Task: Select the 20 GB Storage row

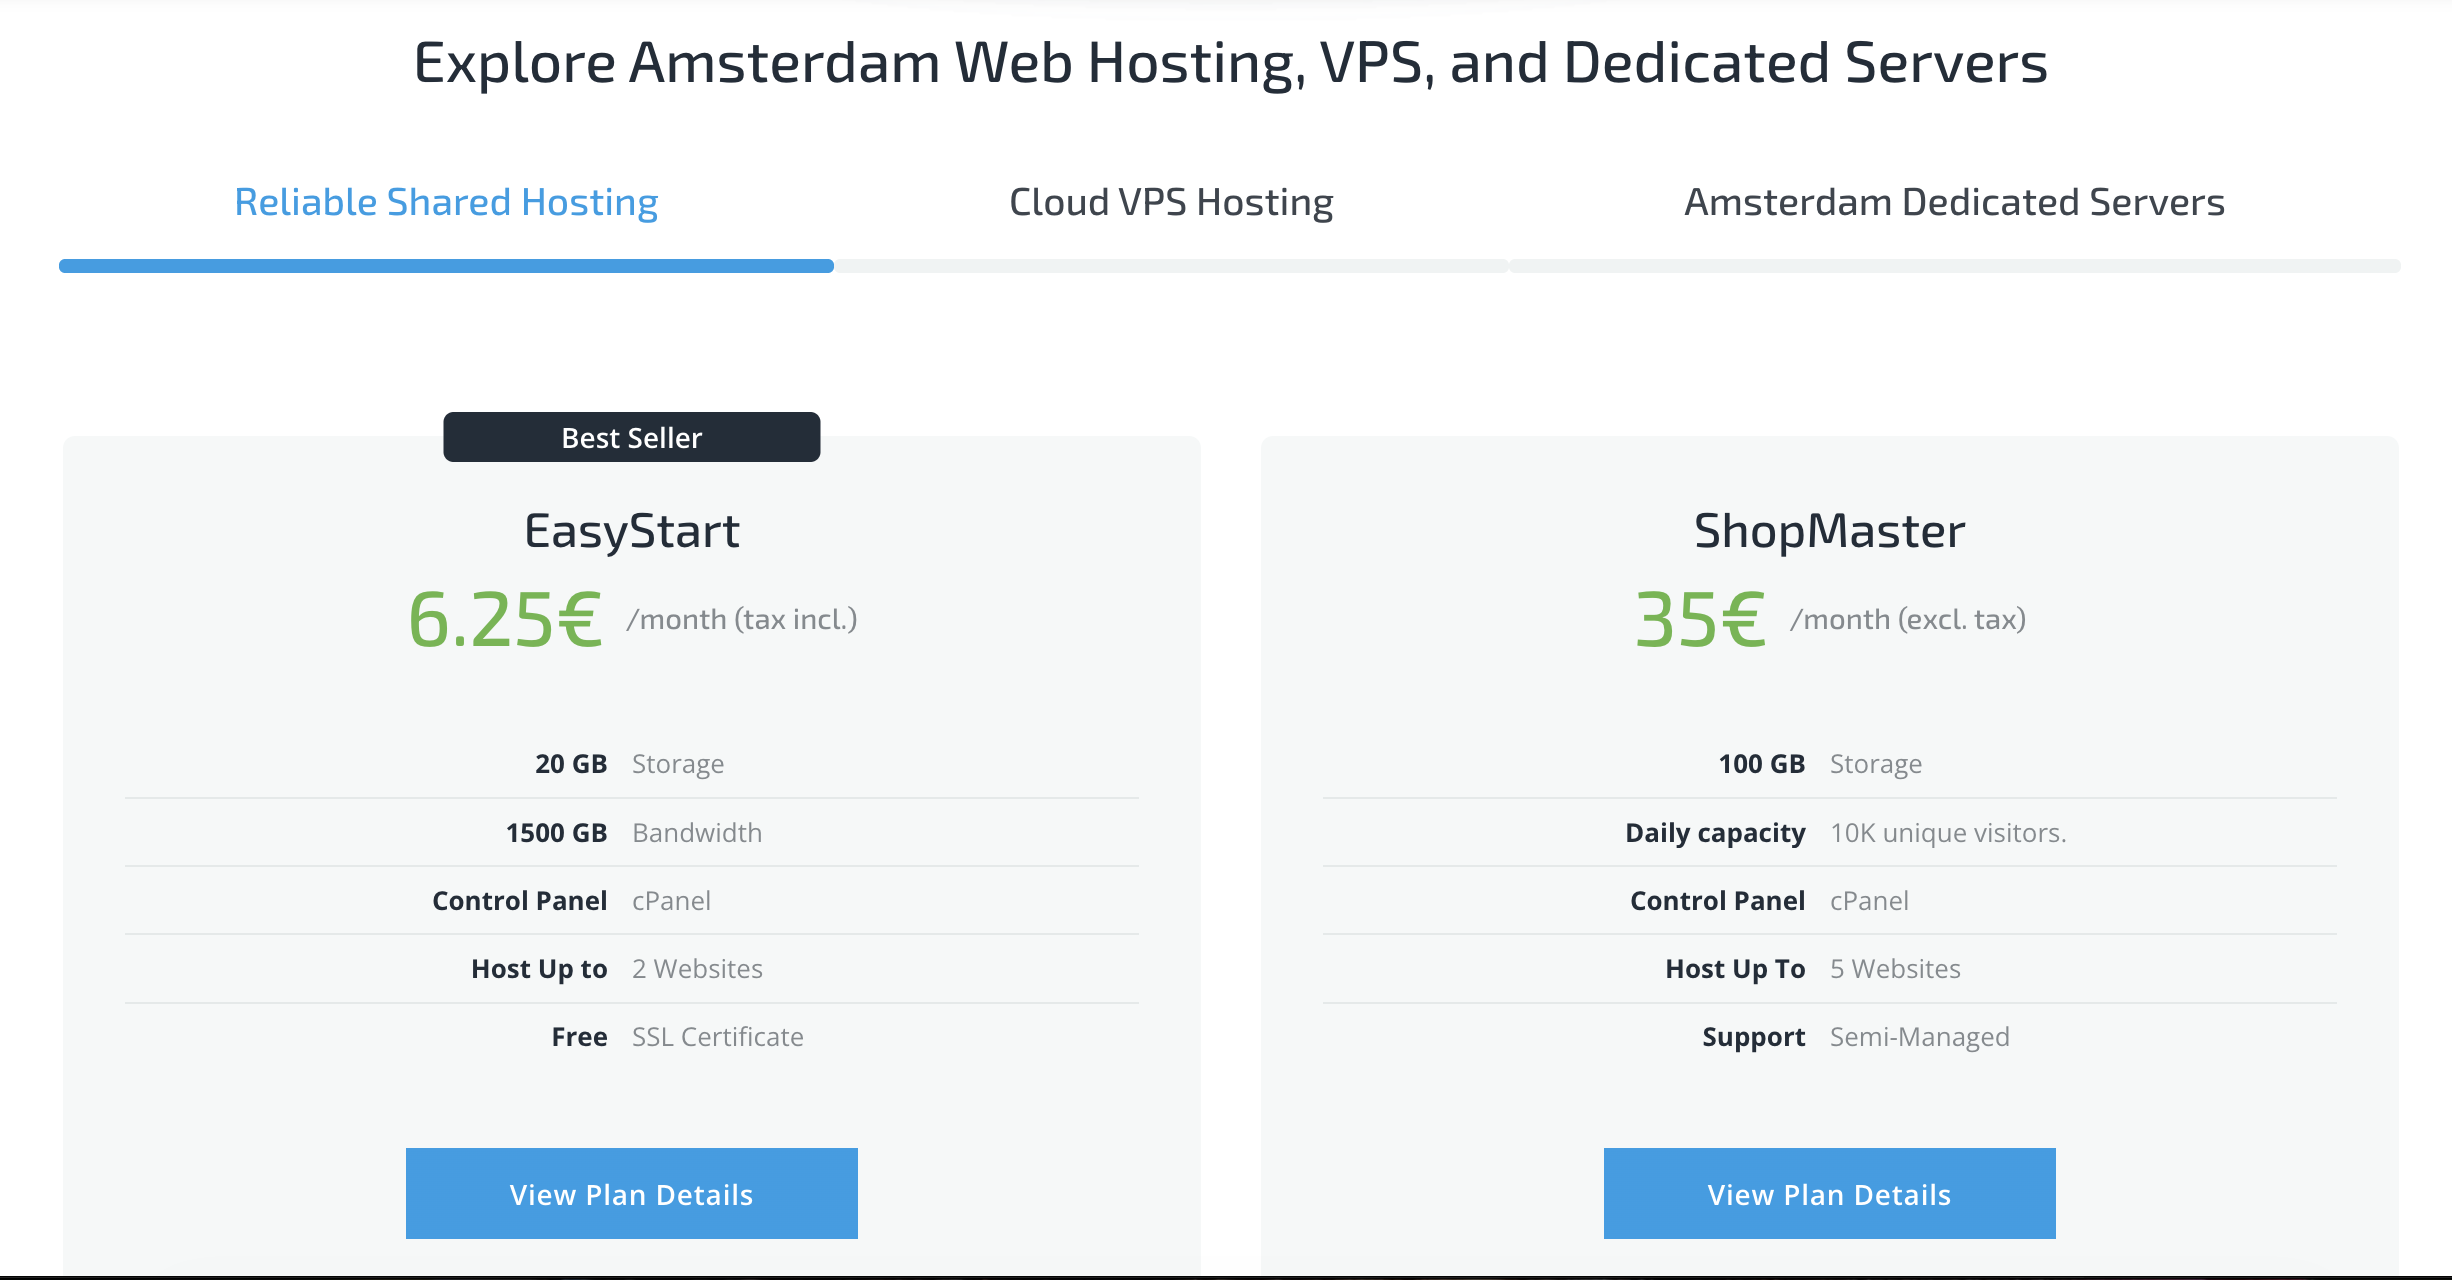Action: click(x=631, y=763)
